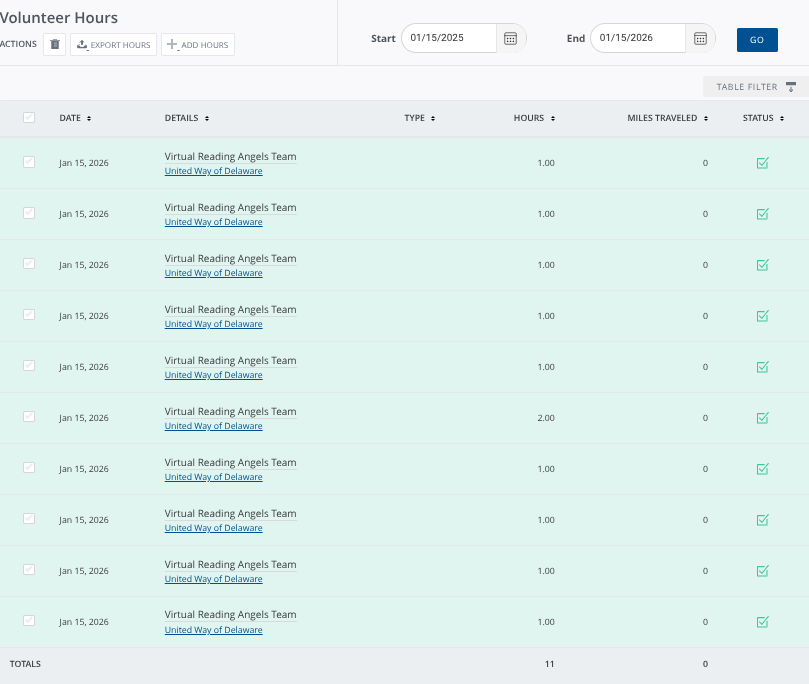Toggle the select-all header checkbox
The image size is (809, 684).
(29, 118)
